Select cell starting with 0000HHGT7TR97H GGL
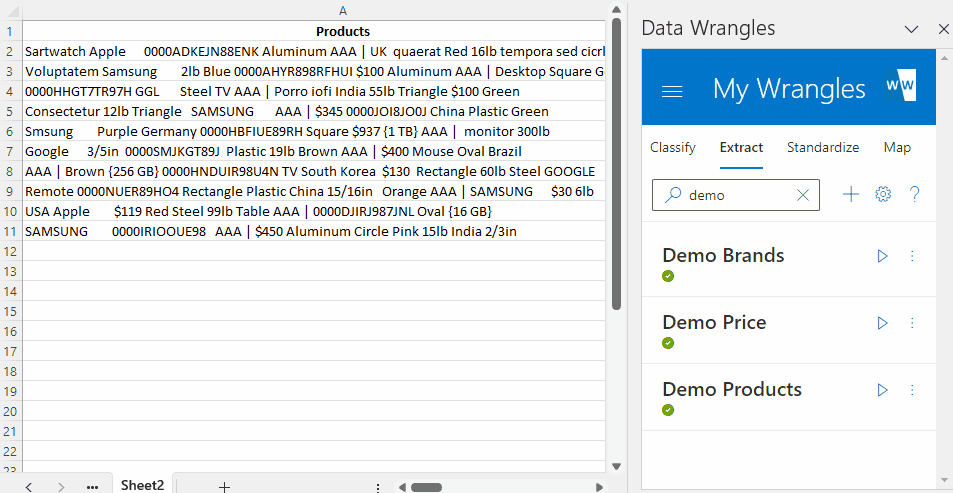953x493 pixels. click(314, 91)
